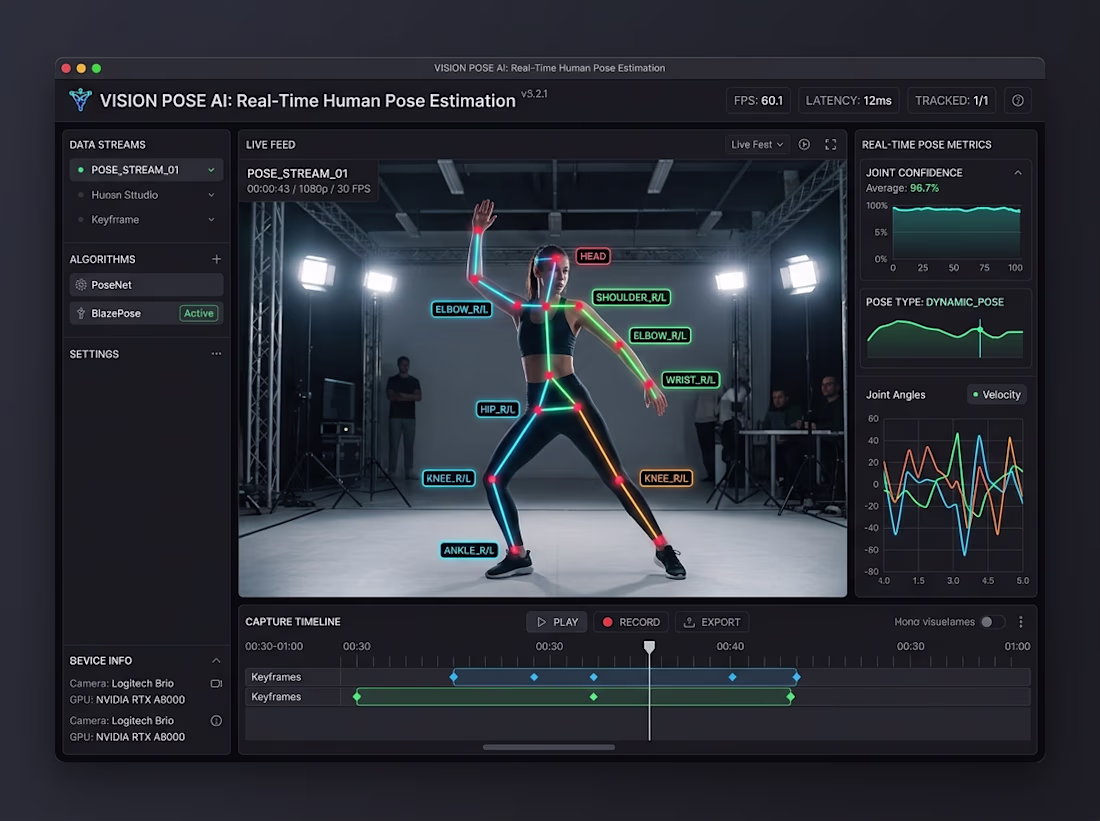Select the Hupsn Studio data stream

[x=147, y=195]
